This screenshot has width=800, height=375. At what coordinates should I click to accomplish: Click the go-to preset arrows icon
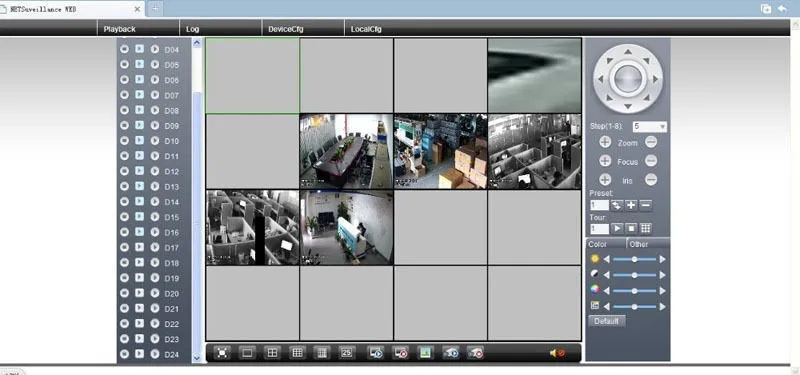coord(617,206)
